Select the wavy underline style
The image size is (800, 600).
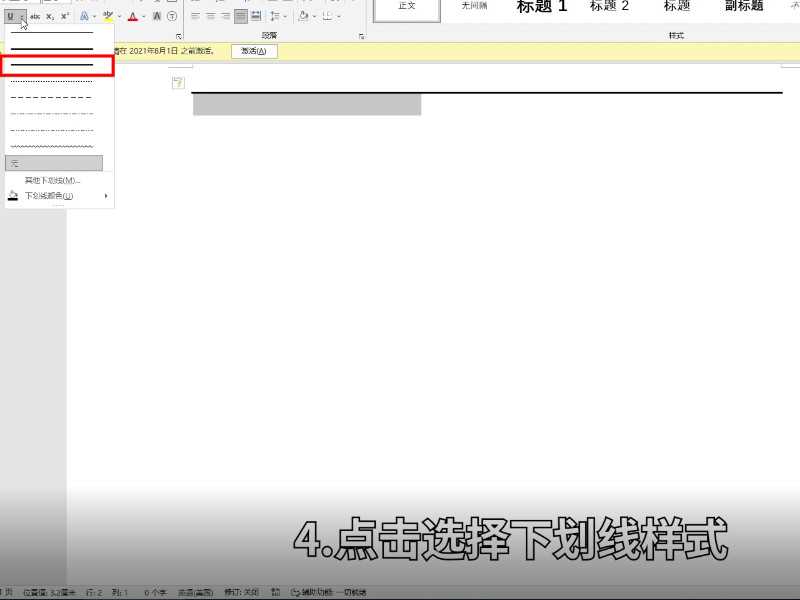pos(55,147)
